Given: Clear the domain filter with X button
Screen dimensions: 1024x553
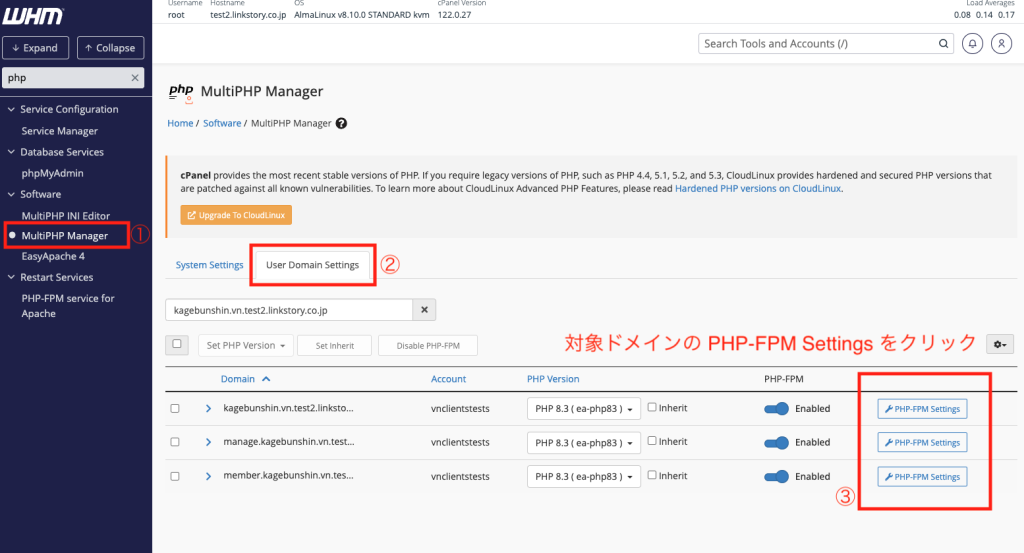Looking at the screenshot, I should 425,310.
